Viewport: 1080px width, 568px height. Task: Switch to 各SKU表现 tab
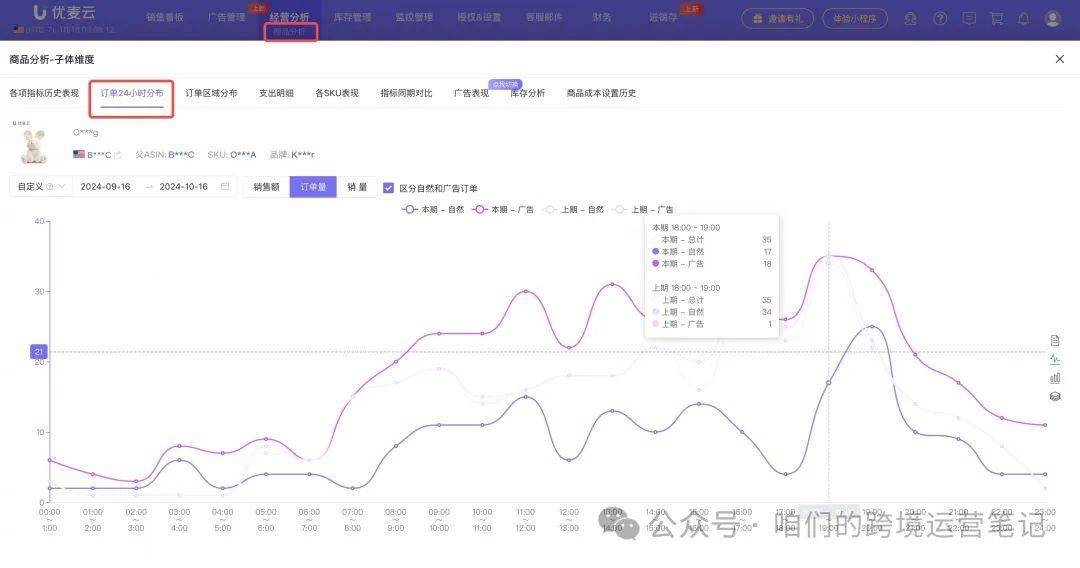click(x=337, y=93)
